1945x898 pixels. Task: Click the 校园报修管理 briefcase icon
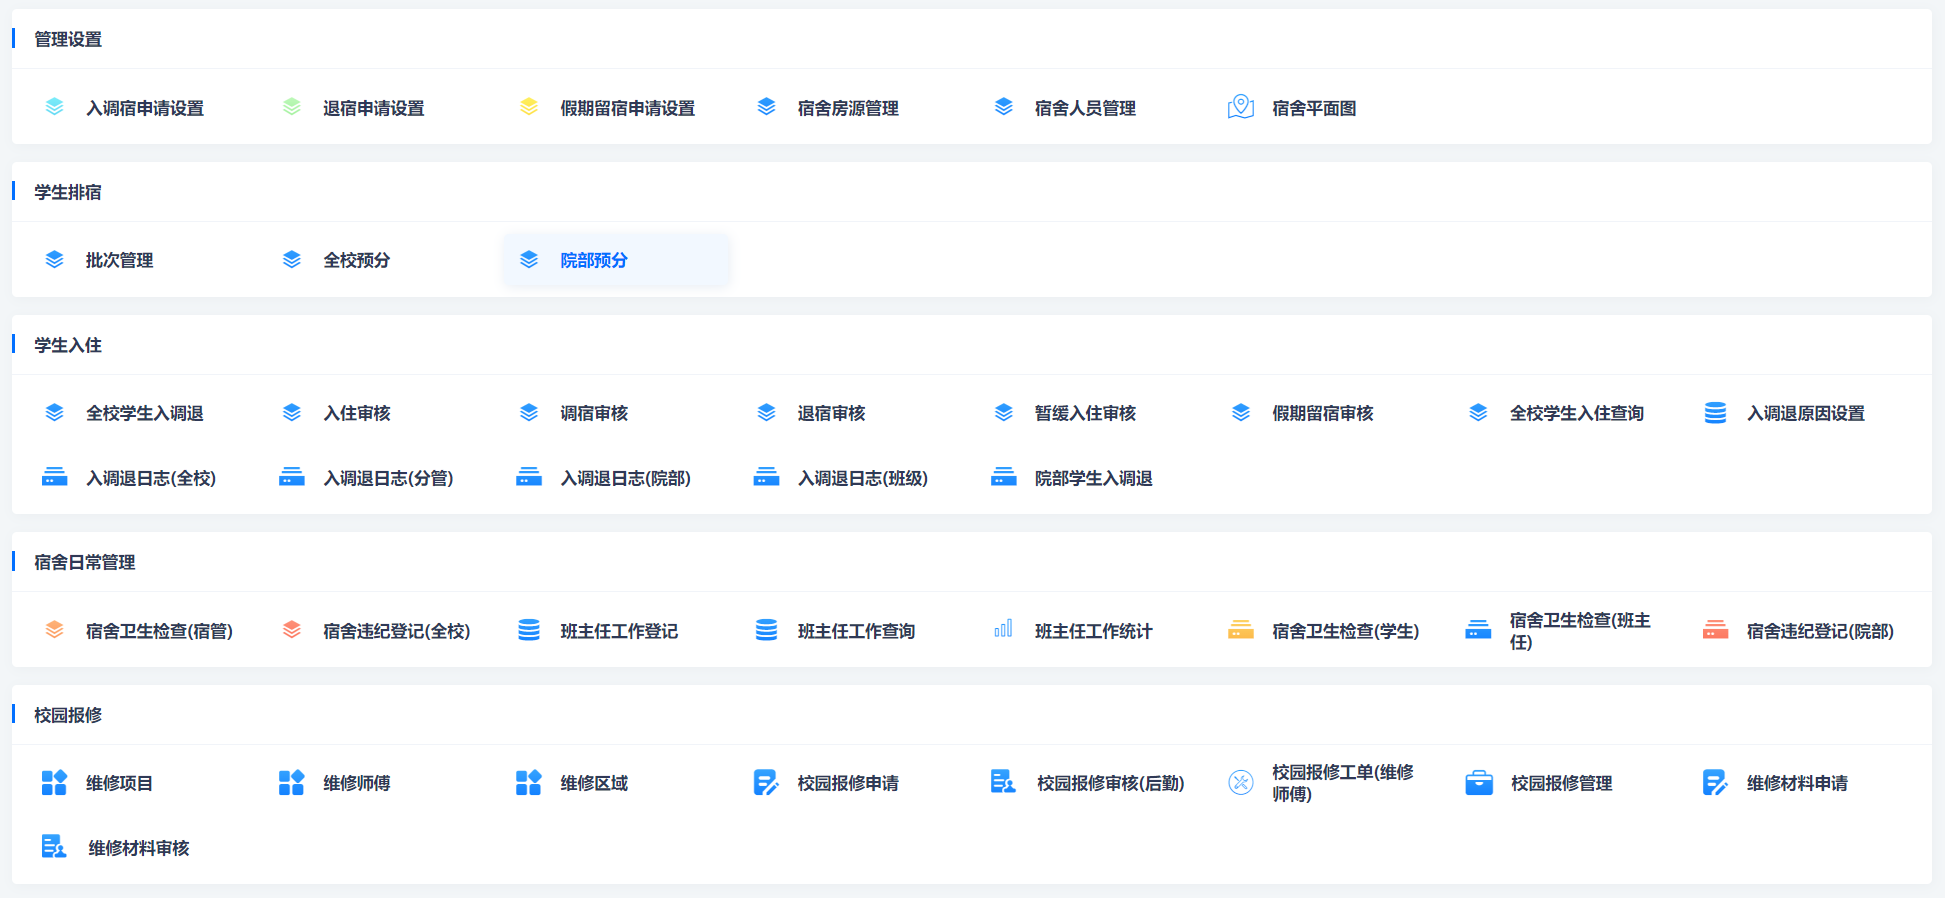coord(1478,783)
